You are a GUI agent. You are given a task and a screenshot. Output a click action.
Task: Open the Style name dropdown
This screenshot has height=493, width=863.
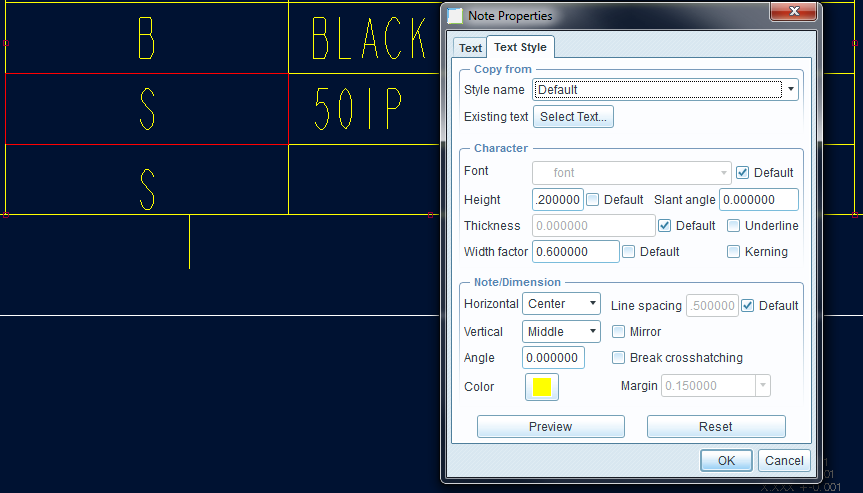[x=665, y=90]
